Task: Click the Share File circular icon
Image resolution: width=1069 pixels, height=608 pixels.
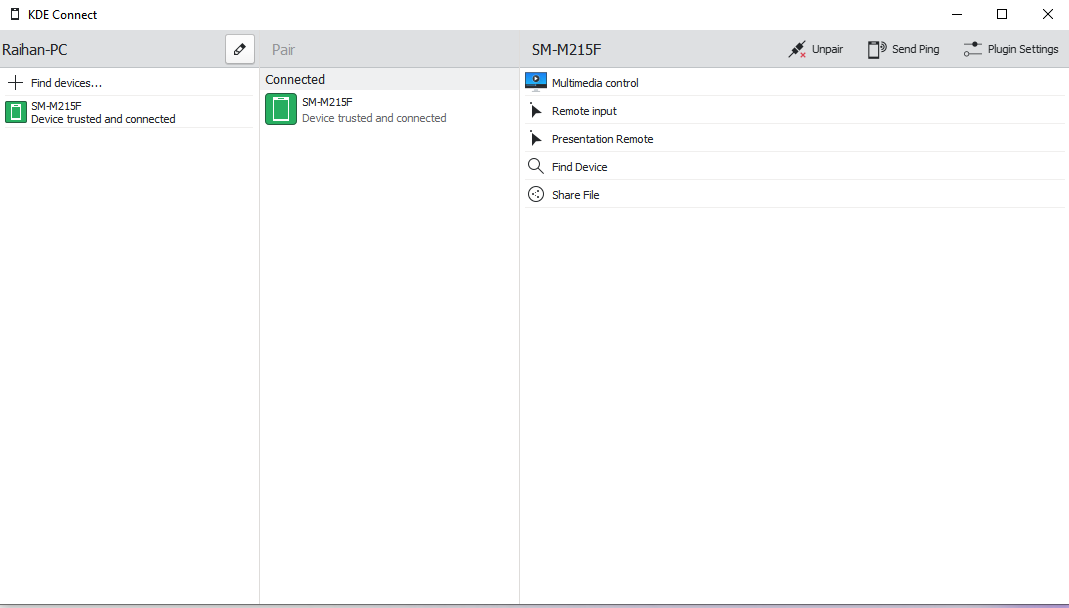Action: pos(536,194)
